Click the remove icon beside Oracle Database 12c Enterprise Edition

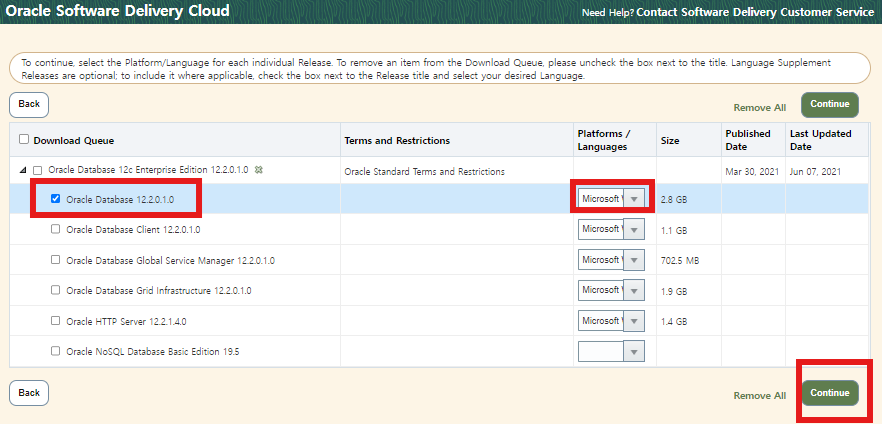coord(258,170)
